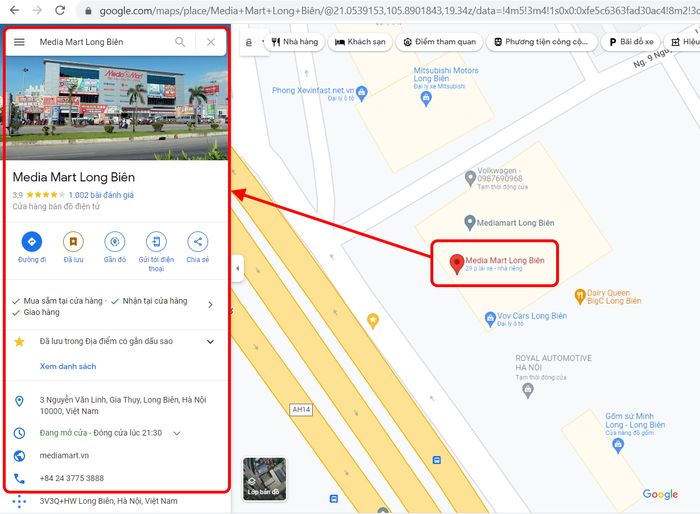The width and height of the screenshot is (700, 514).
Task: Open the mediamart.vn website
Action: coord(64,455)
